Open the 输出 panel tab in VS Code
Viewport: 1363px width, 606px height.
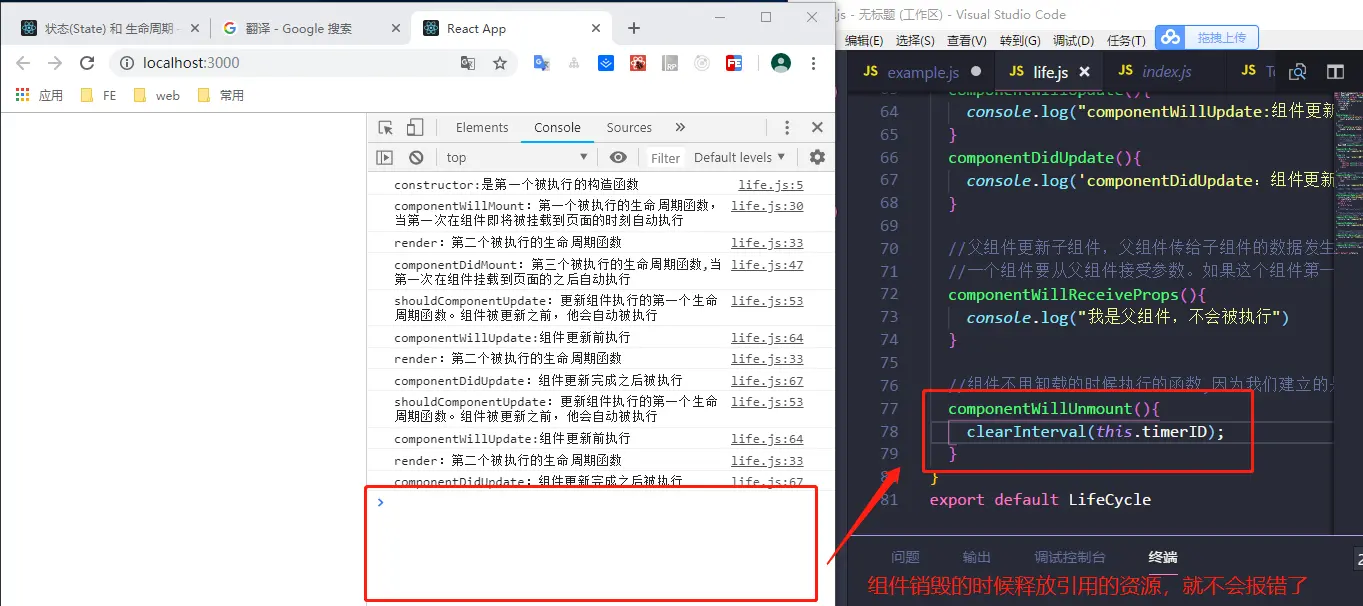pyautogui.click(x=977, y=557)
